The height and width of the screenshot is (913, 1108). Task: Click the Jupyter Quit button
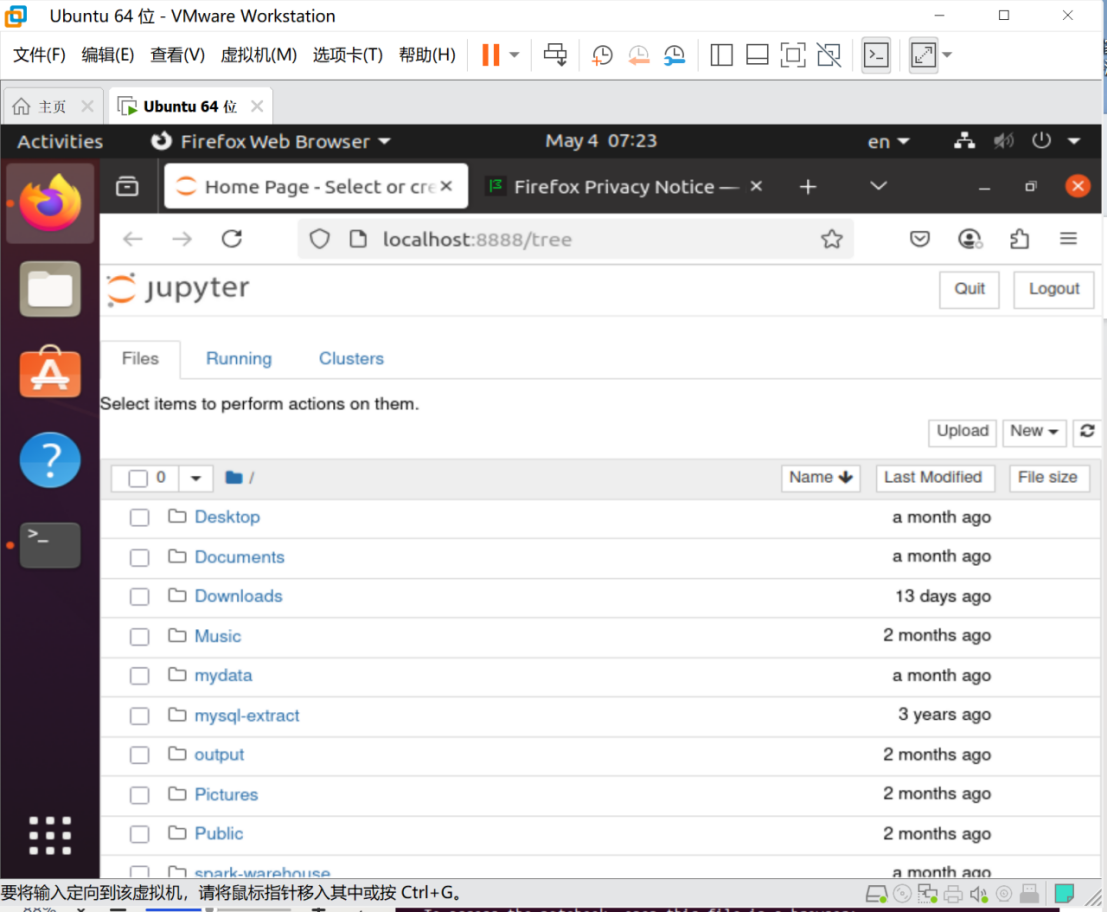pyautogui.click(x=969, y=289)
